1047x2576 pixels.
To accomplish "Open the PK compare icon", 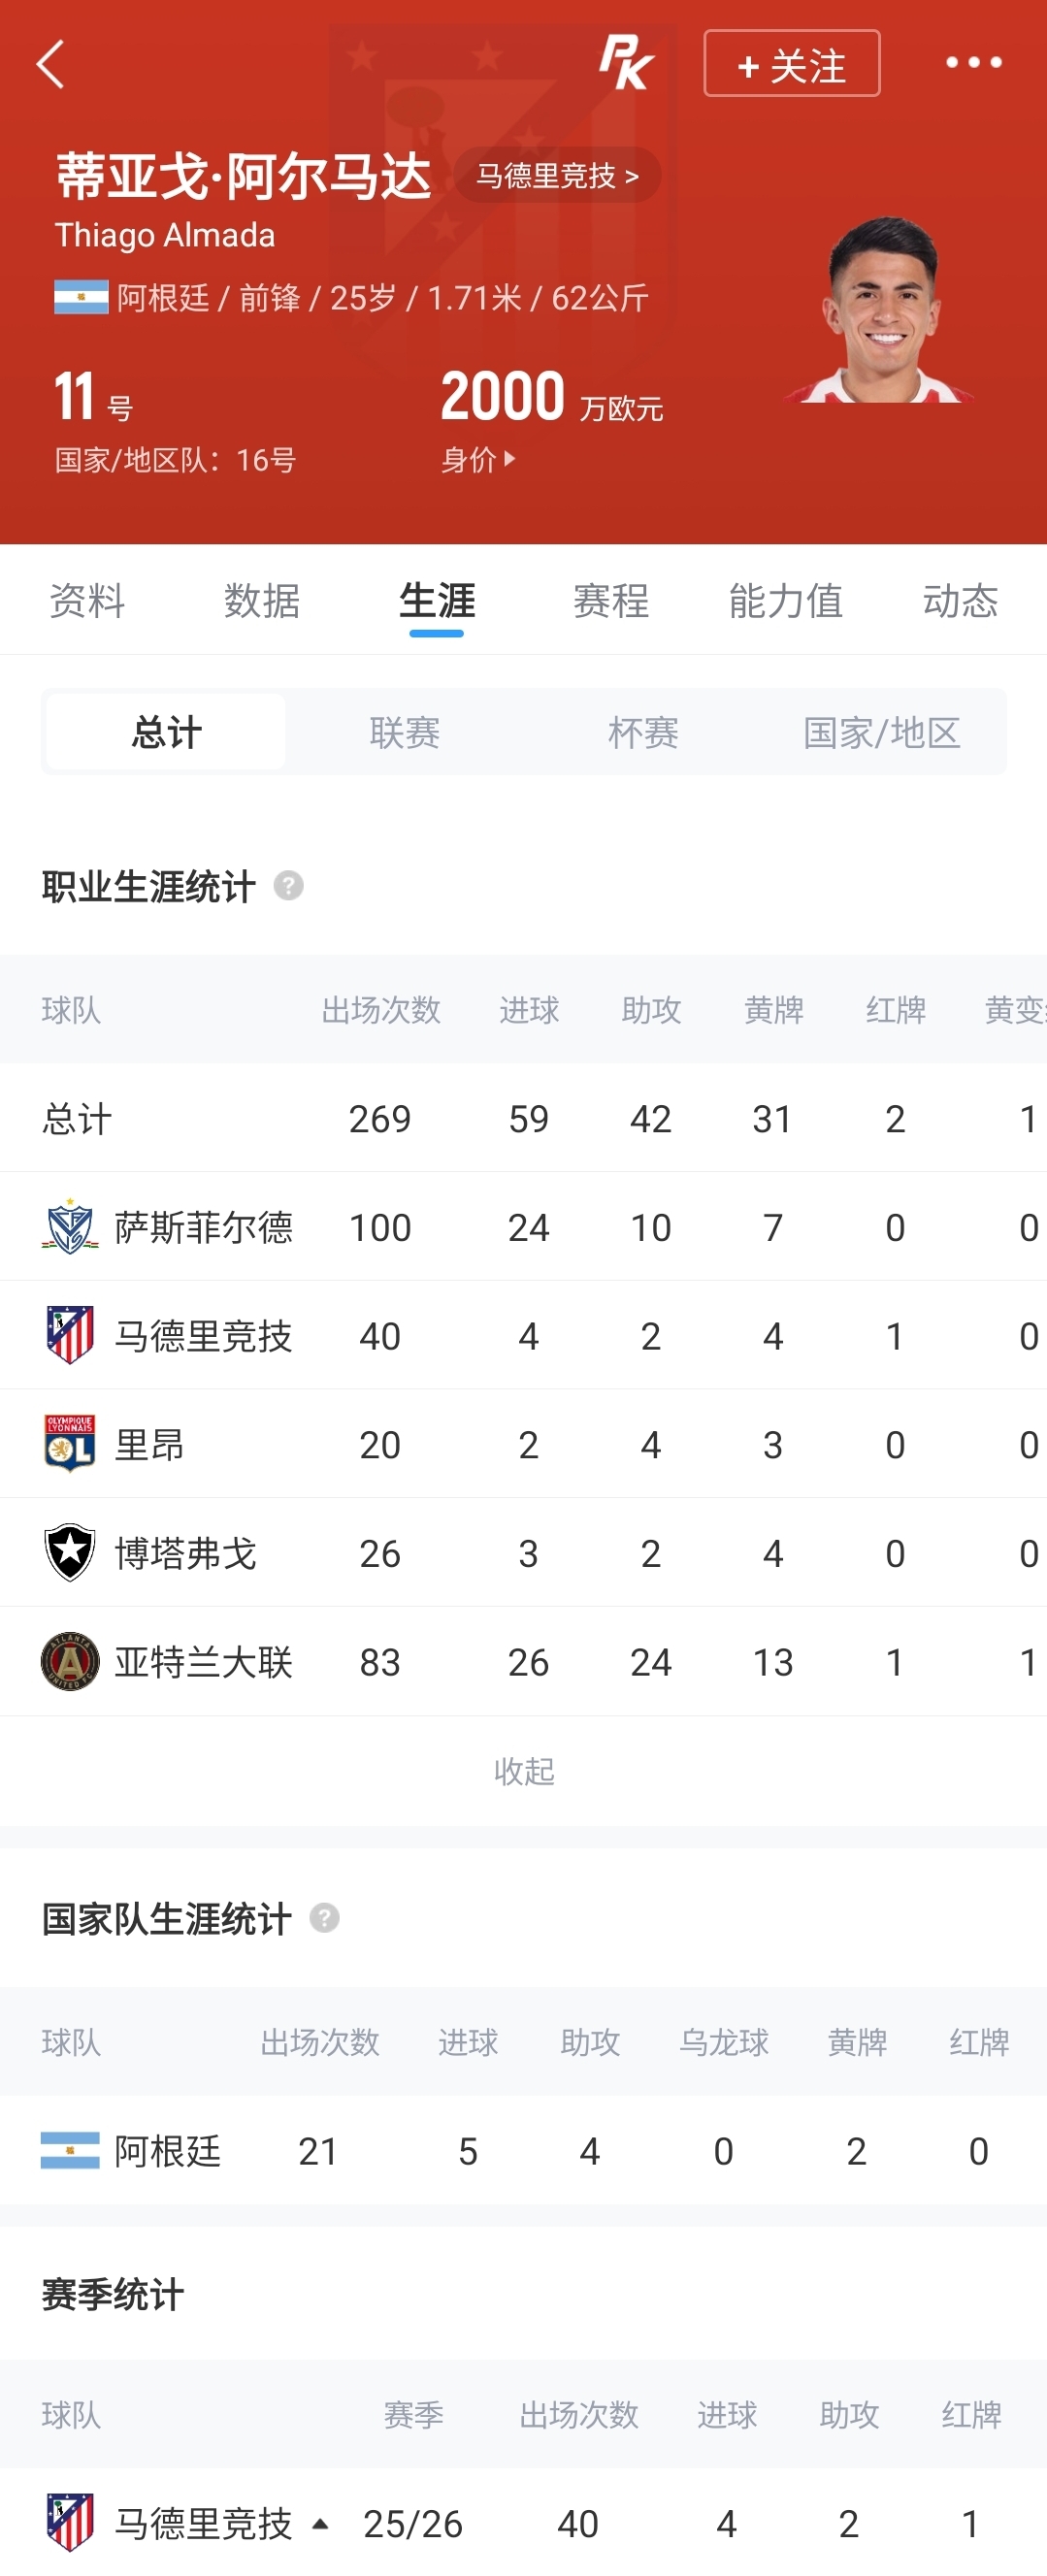I will tap(626, 63).
